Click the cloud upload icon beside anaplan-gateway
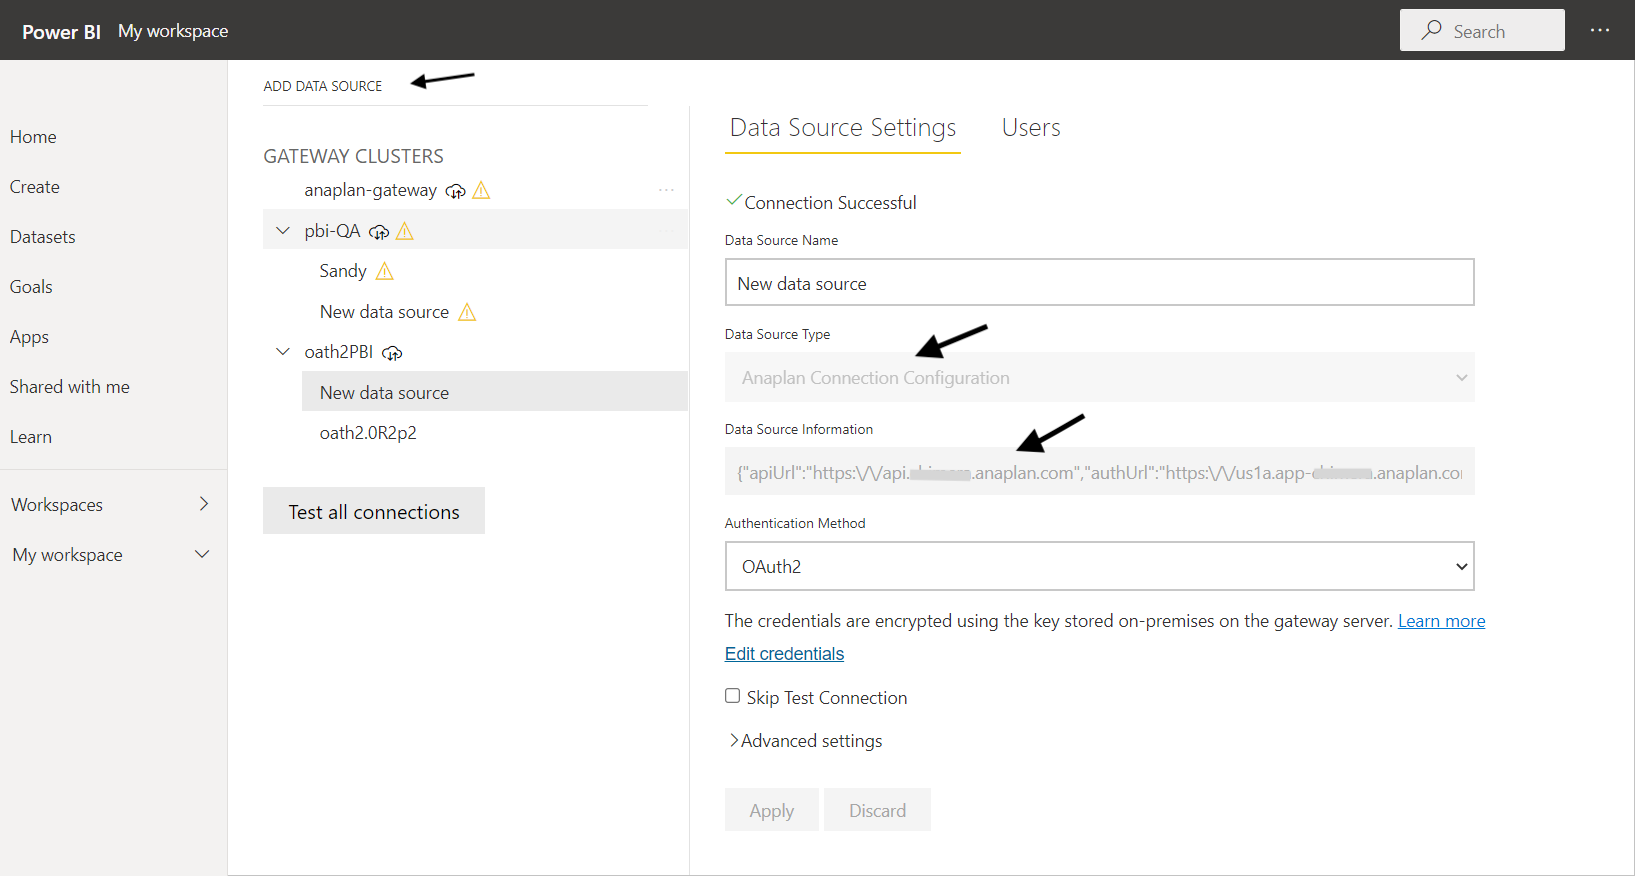The height and width of the screenshot is (876, 1635). pyautogui.click(x=455, y=191)
